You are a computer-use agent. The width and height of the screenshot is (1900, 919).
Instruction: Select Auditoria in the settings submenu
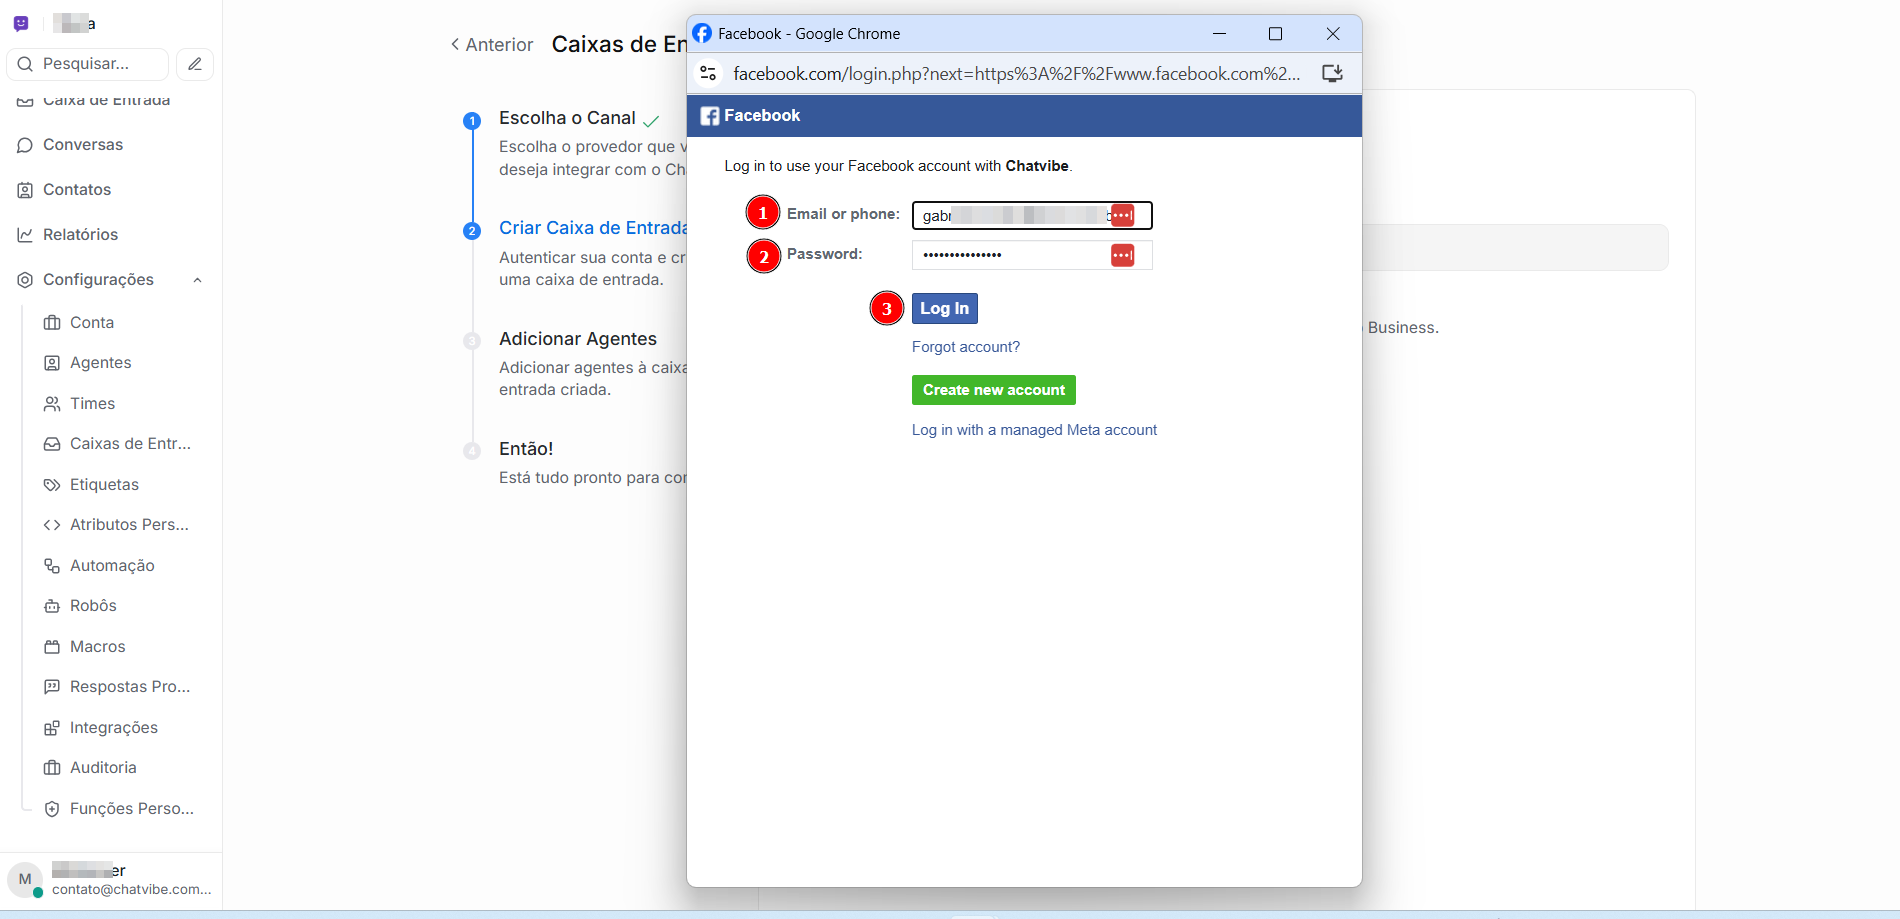pyautogui.click(x=103, y=768)
